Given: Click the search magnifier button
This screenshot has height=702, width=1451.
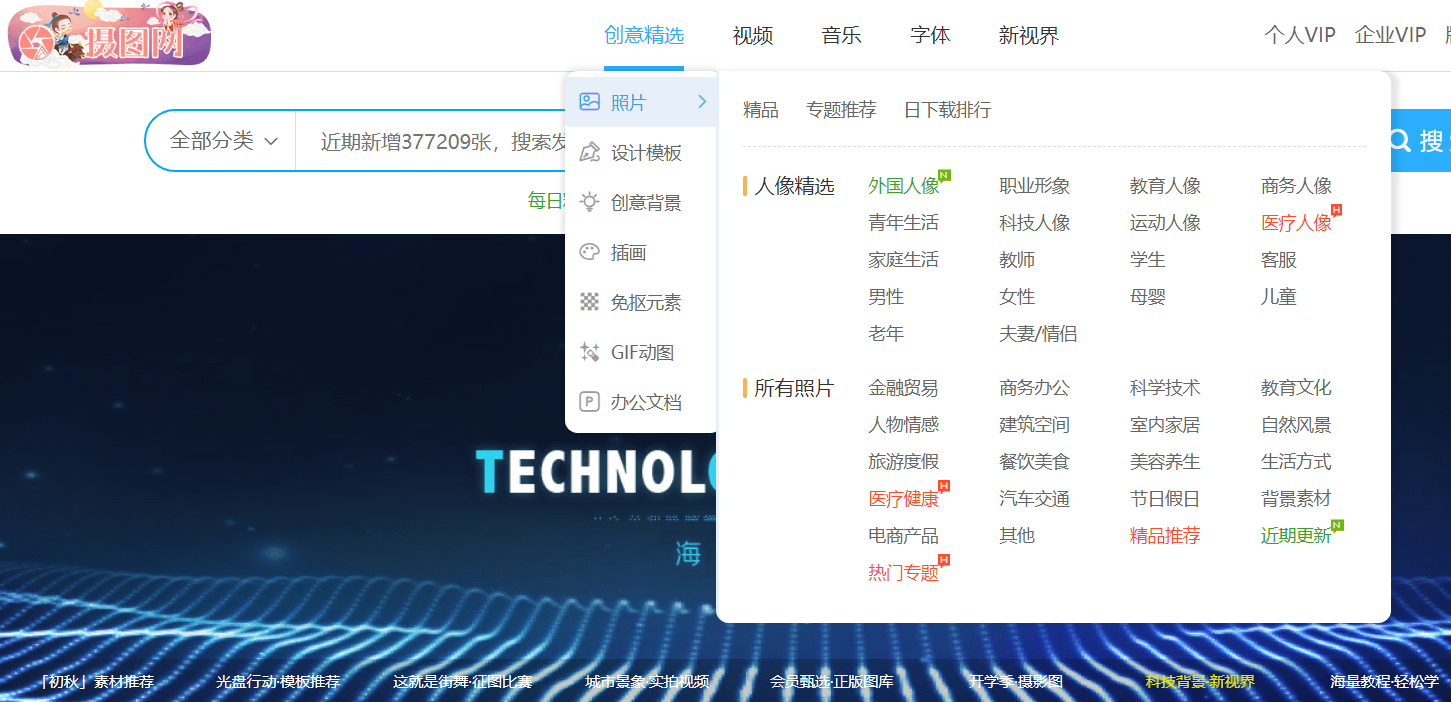Looking at the screenshot, I should [x=1400, y=141].
